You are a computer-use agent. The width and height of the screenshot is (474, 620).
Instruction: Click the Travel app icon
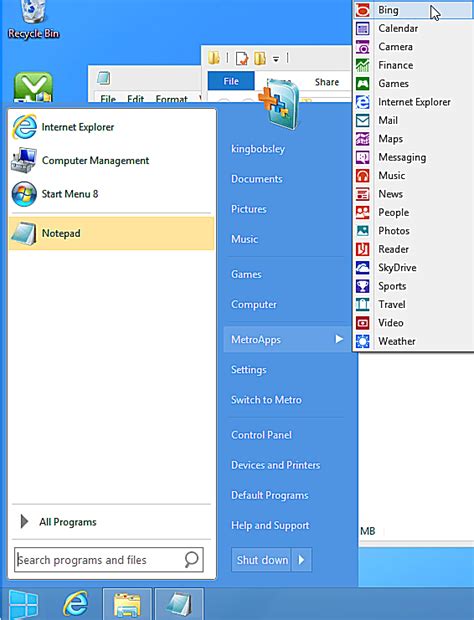[x=363, y=304]
